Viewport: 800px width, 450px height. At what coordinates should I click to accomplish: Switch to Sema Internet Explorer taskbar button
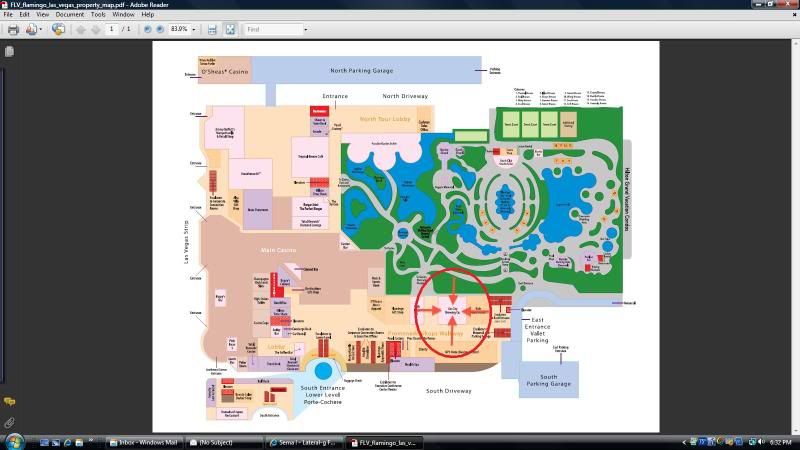pyautogui.click(x=304, y=442)
